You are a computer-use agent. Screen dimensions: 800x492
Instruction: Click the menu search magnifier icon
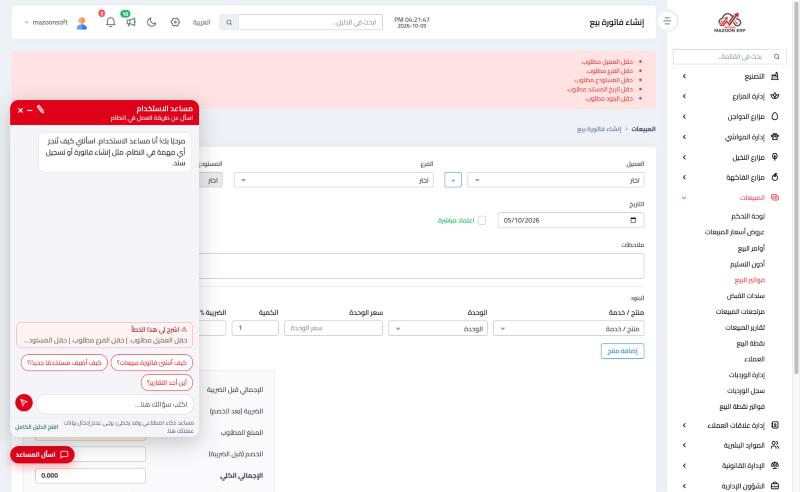(x=777, y=57)
